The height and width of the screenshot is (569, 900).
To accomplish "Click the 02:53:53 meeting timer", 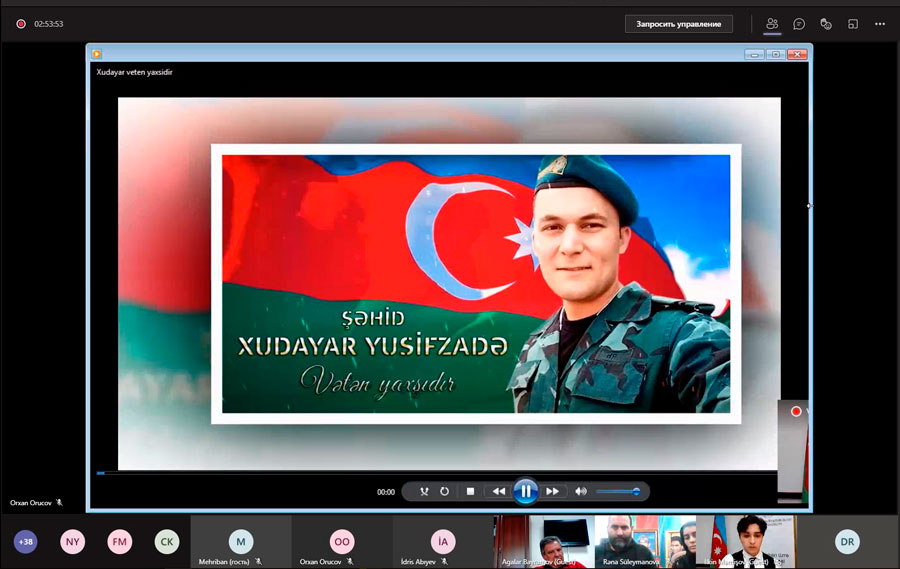I will point(49,24).
